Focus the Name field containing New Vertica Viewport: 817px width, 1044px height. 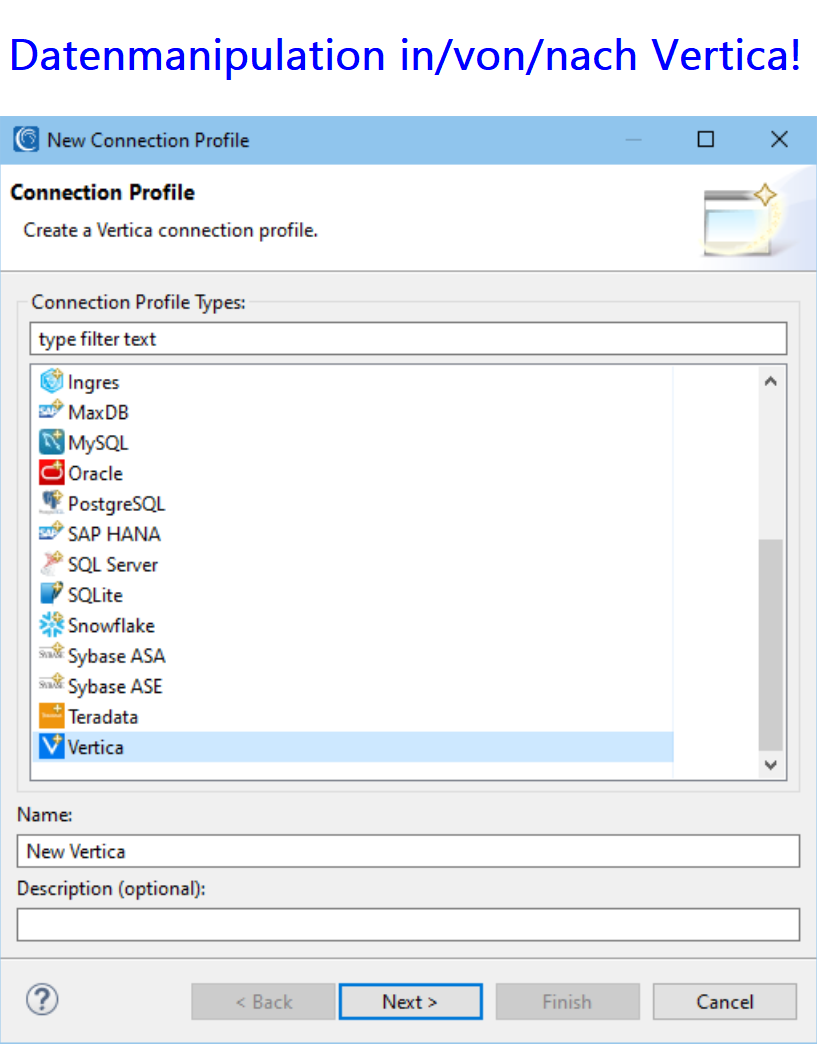tap(408, 851)
